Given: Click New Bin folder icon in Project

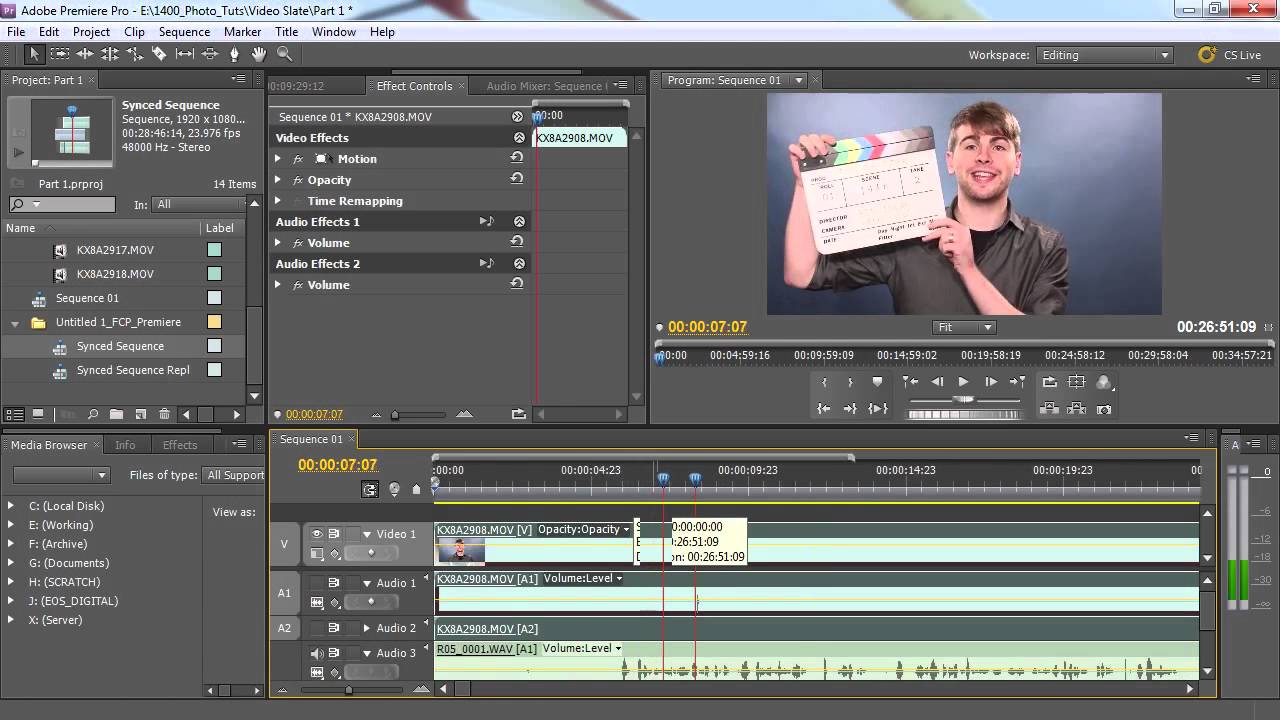Looking at the screenshot, I should [116, 414].
